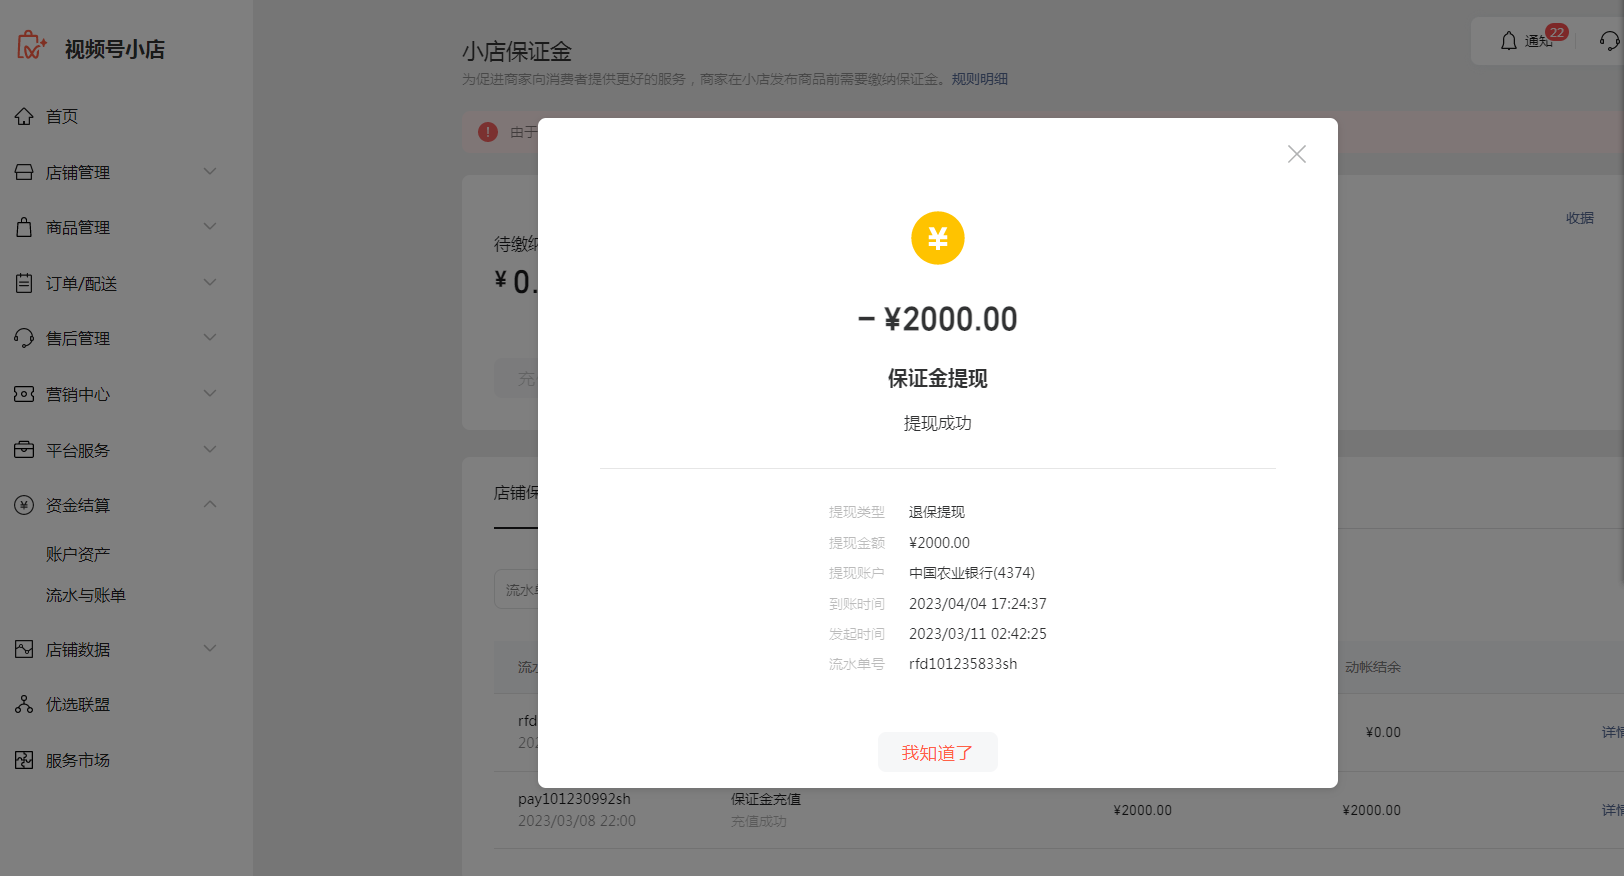Open the 账户资产 submenu item
The image size is (1624, 876).
click(x=78, y=554)
